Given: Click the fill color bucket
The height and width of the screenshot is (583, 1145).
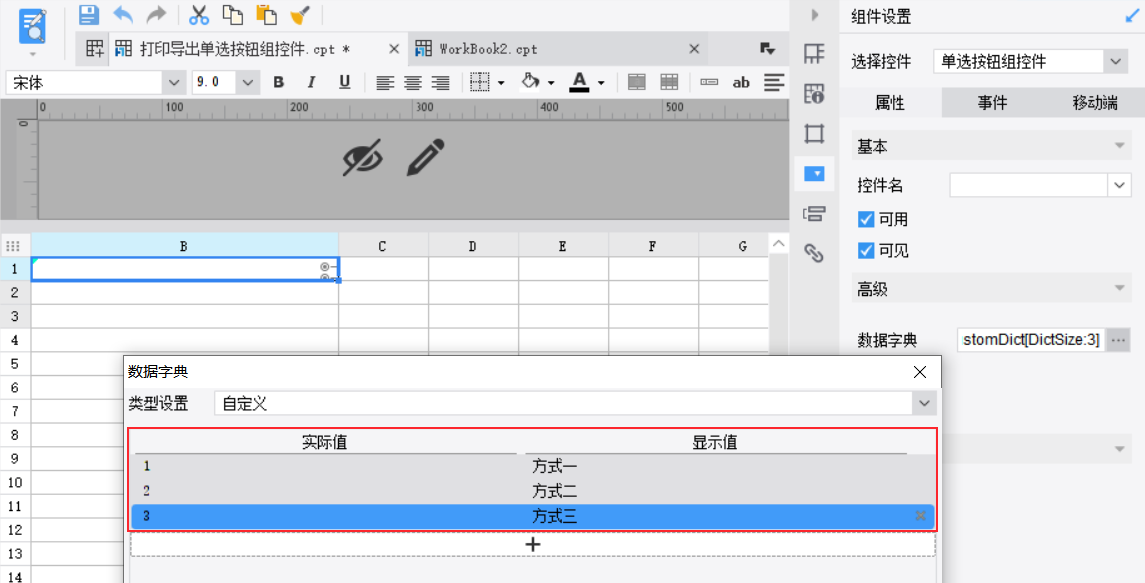Looking at the screenshot, I should pos(531,82).
